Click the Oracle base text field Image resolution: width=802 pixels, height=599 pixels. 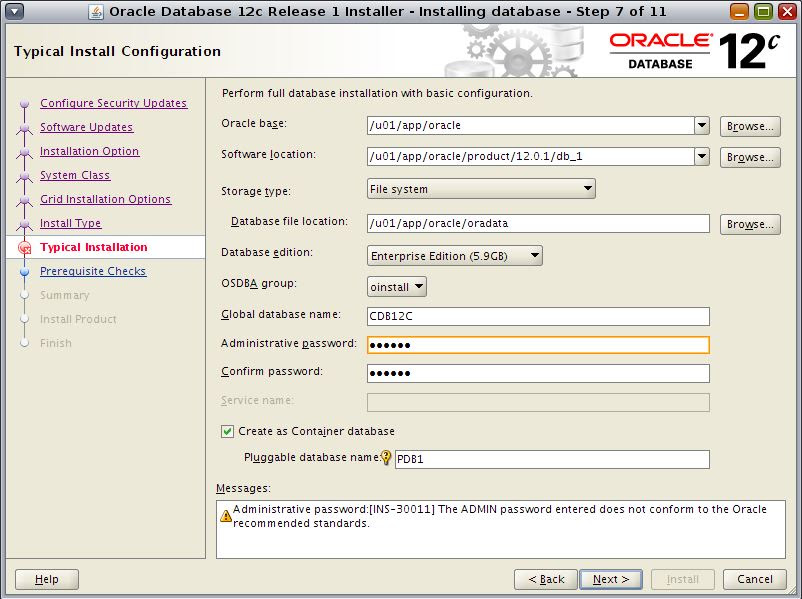(x=530, y=125)
